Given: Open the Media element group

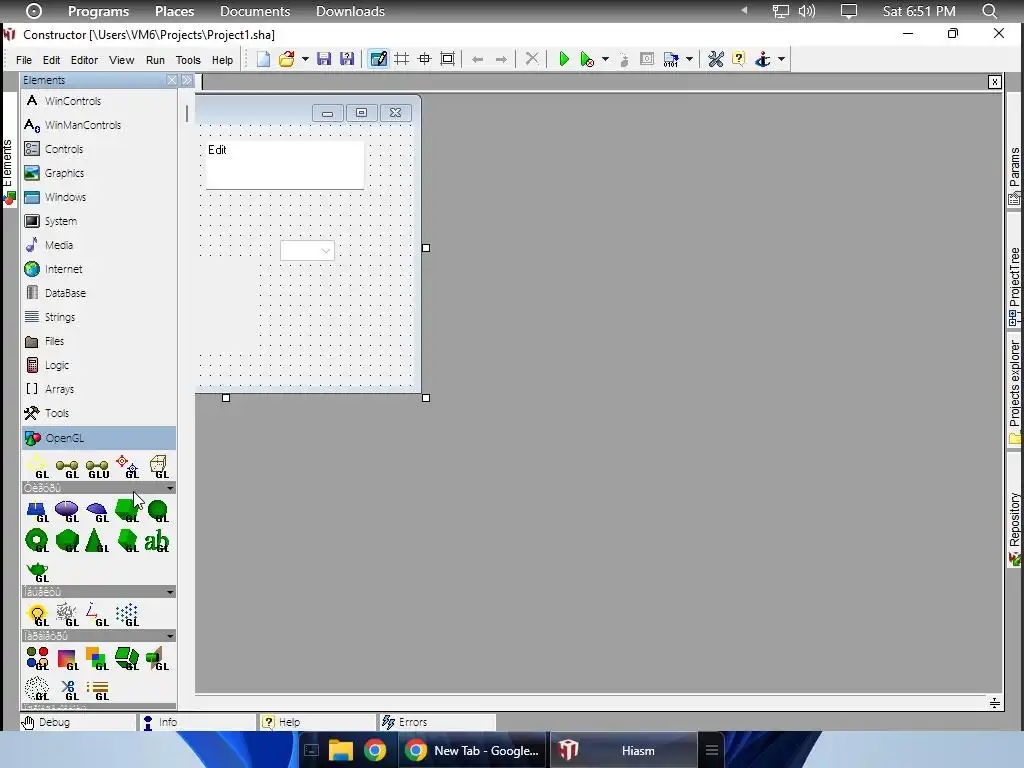Looking at the screenshot, I should pos(99,245).
